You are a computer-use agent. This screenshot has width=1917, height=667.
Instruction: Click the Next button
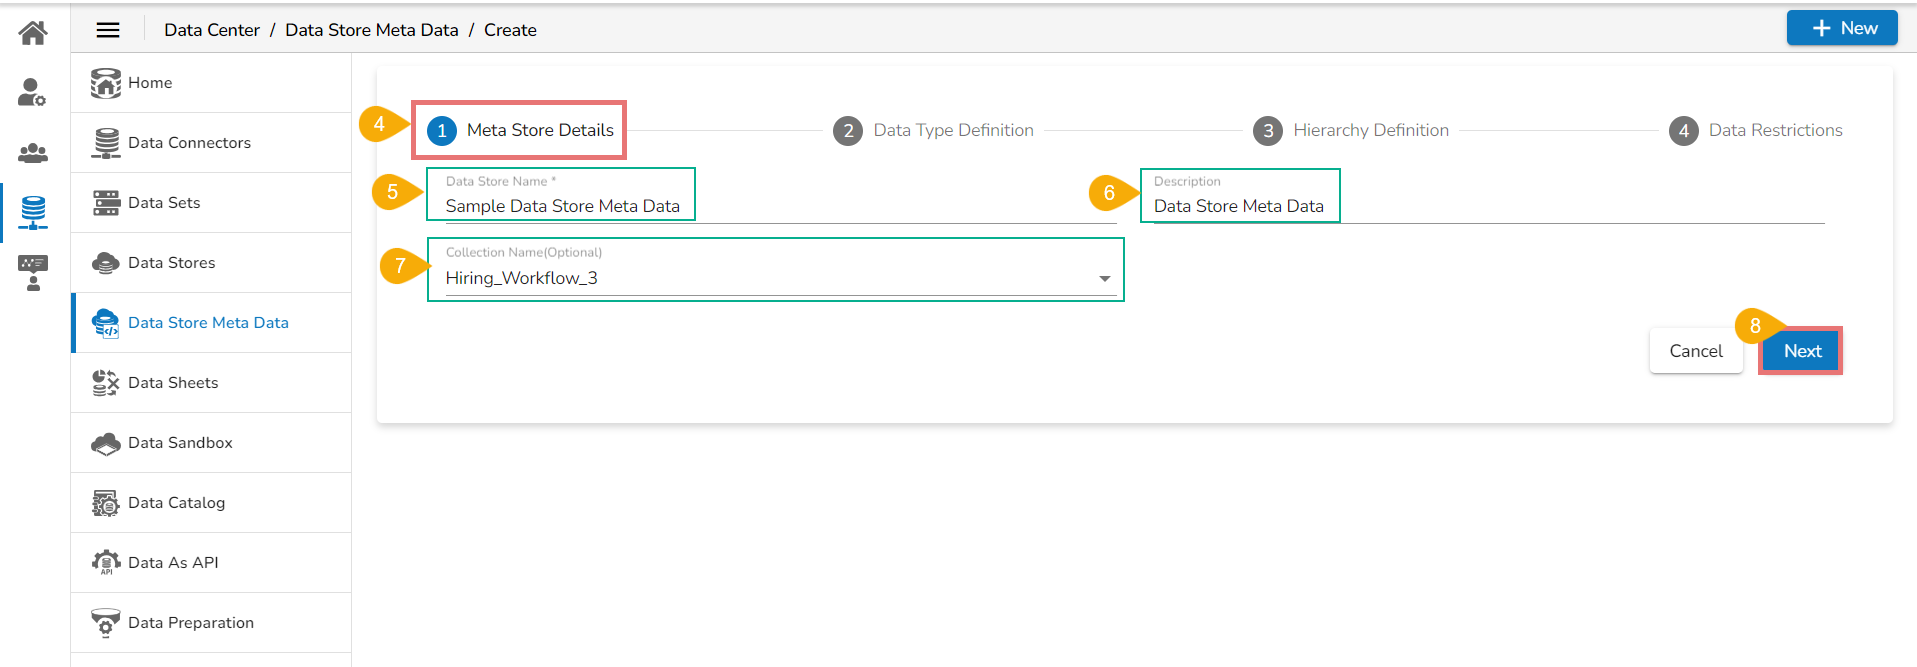1801,351
